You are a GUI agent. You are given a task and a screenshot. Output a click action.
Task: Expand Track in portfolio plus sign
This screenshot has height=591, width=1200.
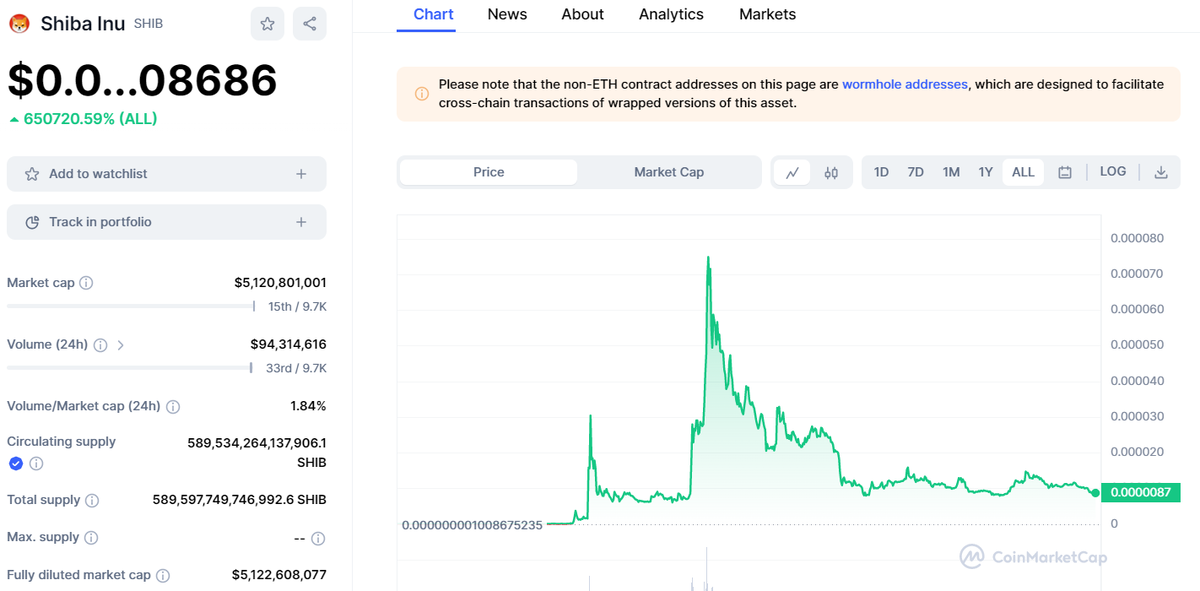[301, 222]
